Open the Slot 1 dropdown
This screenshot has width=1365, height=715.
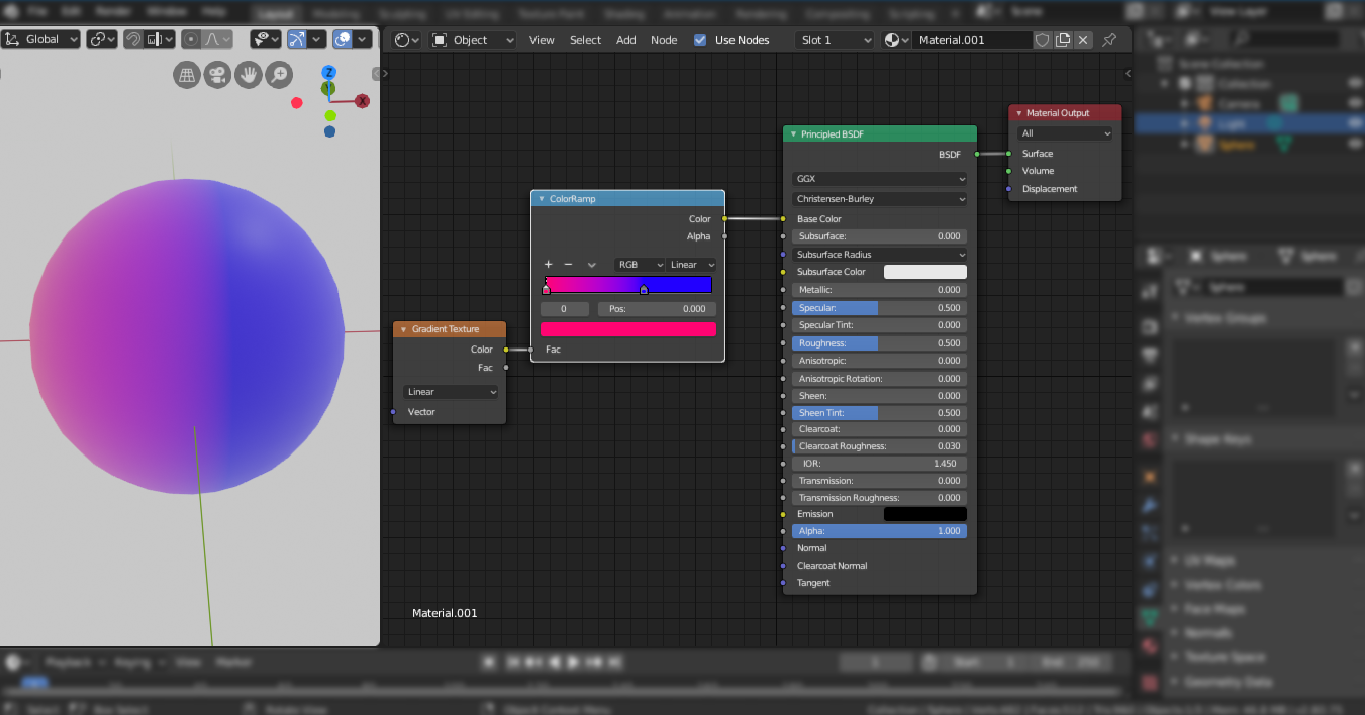(836, 40)
